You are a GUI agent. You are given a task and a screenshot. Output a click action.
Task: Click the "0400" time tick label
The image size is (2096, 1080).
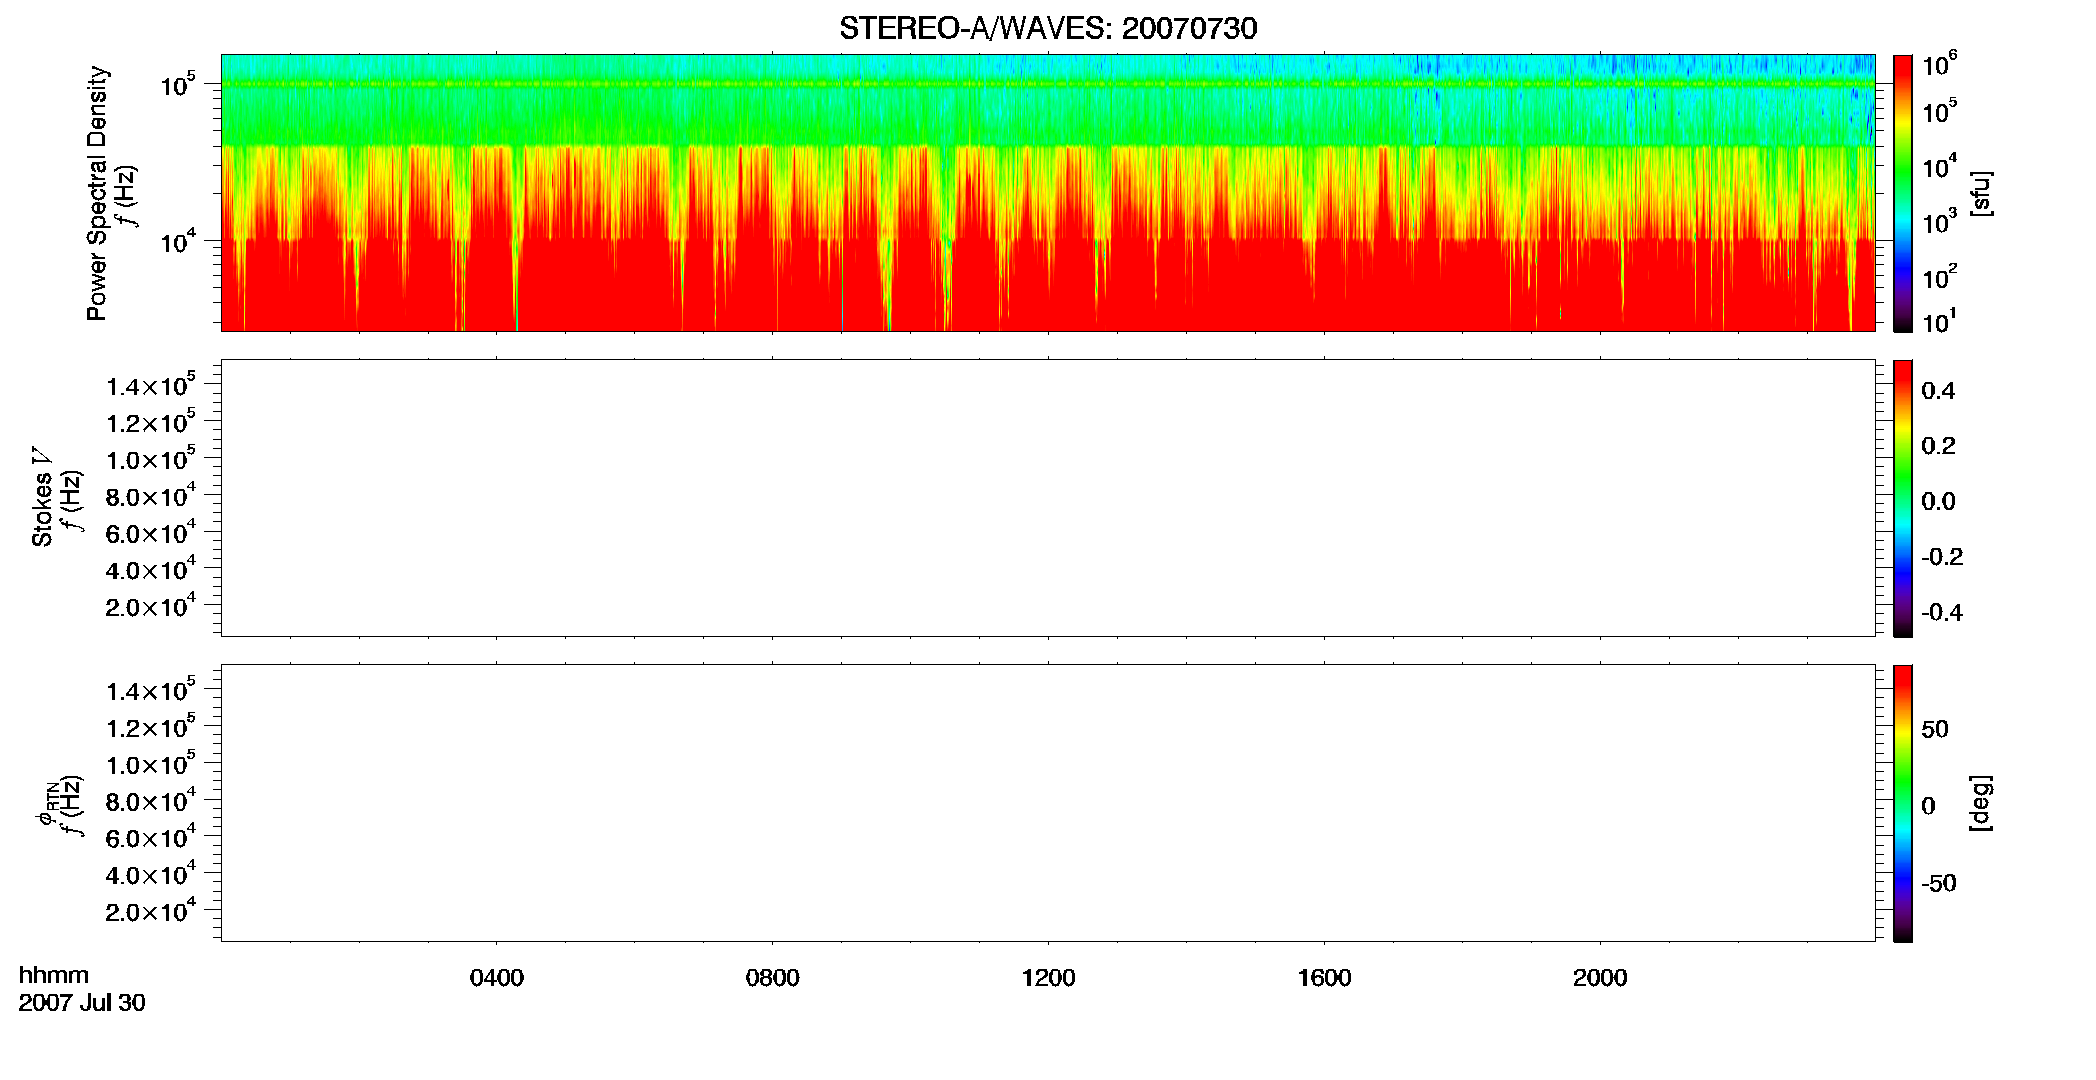point(497,977)
